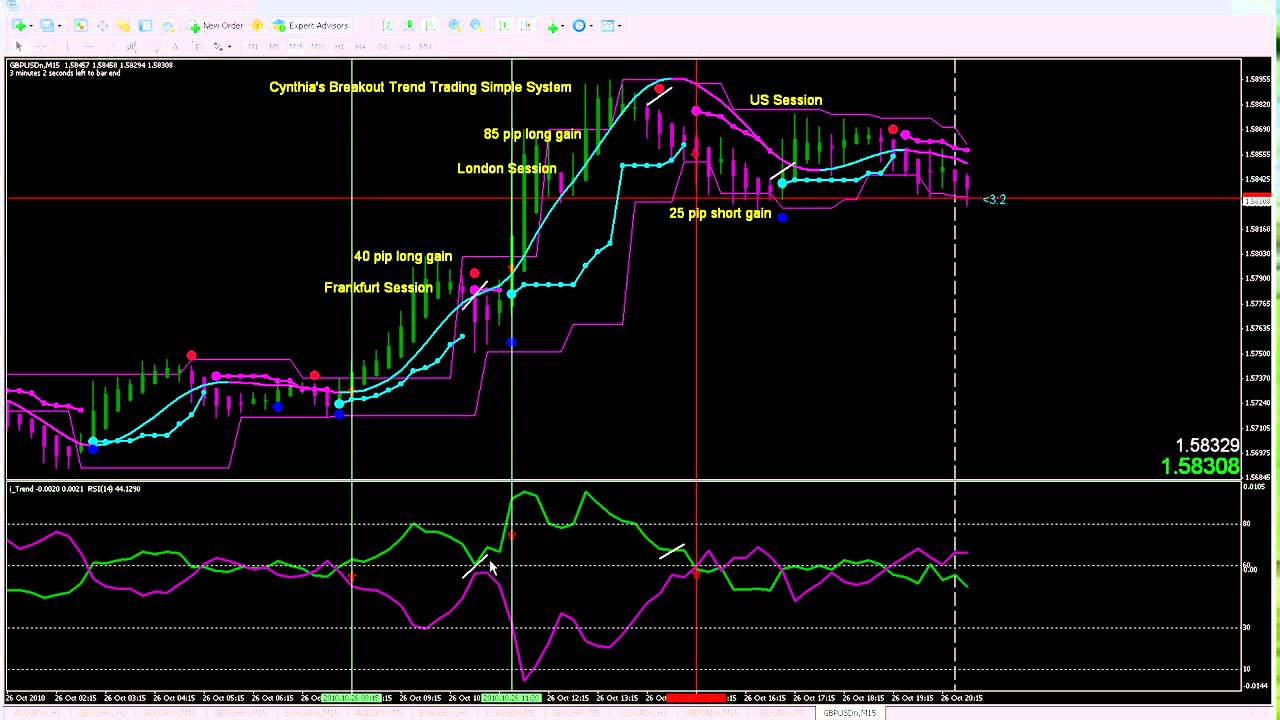Open the New Chart toolbar icon
This screenshot has width=1280, height=720.
pos(19,25)
